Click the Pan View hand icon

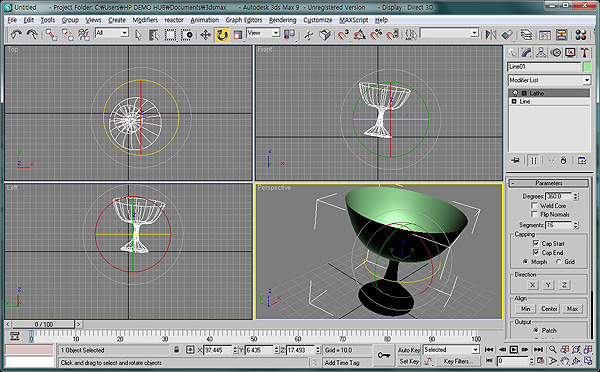pos(565,361)
